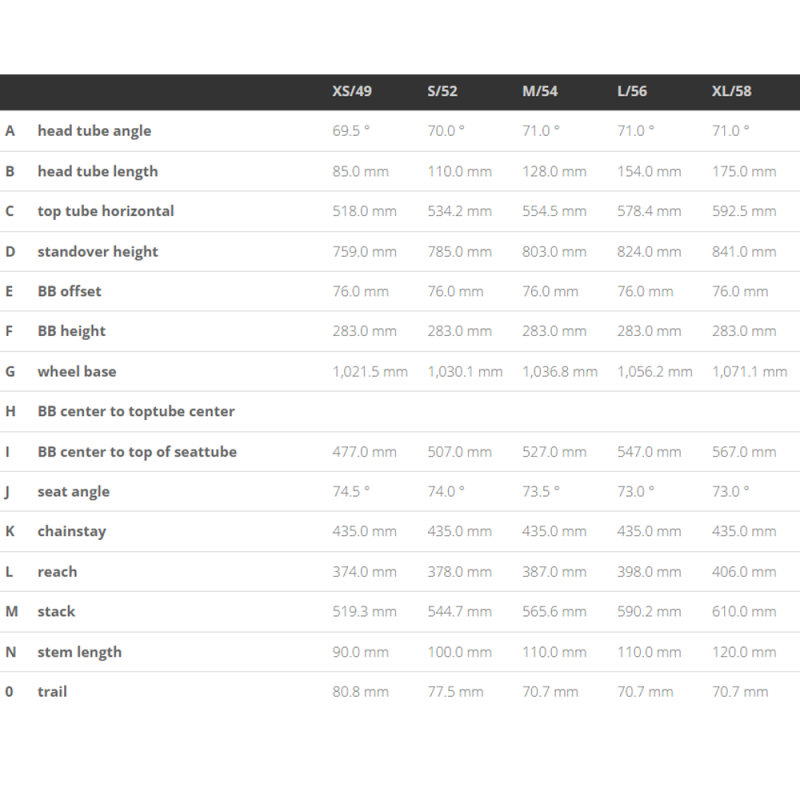Select the 406.0 mm reach value
The image size is (800, 800).
pos(744,571)
